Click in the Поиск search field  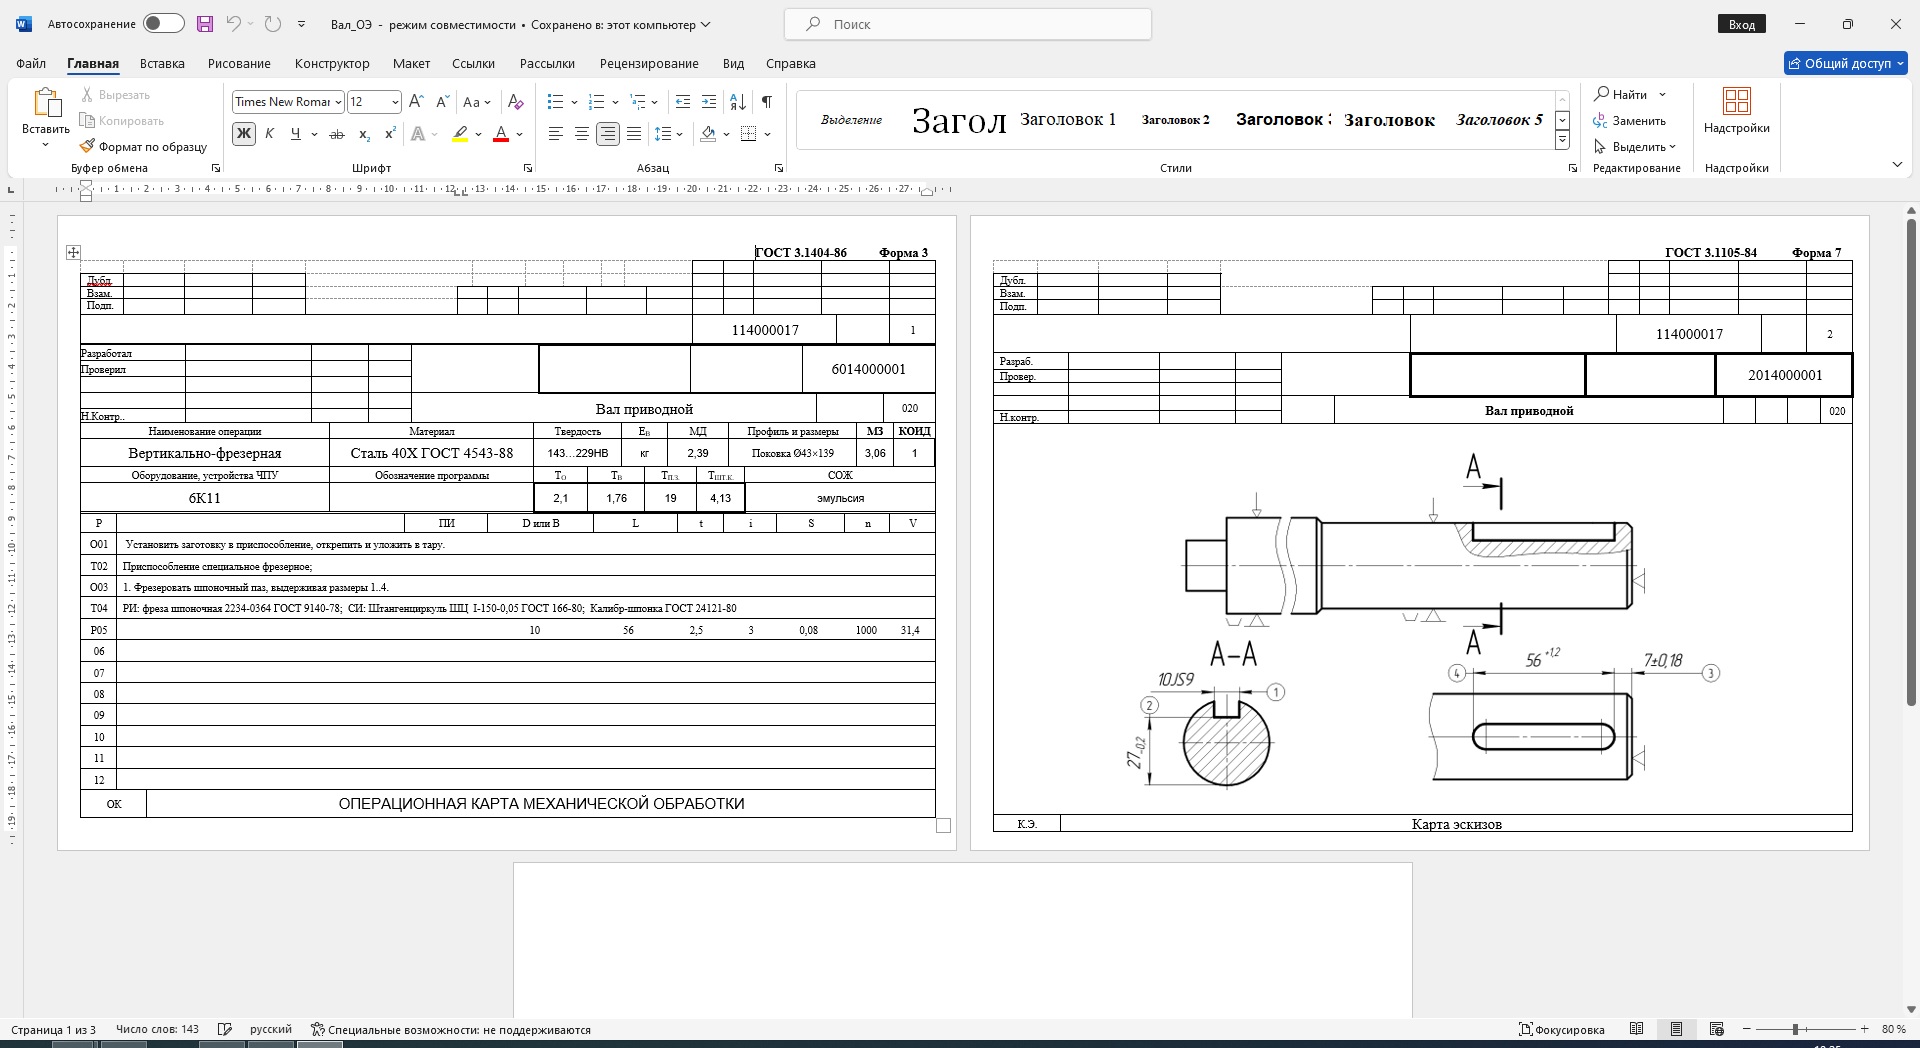968,24
